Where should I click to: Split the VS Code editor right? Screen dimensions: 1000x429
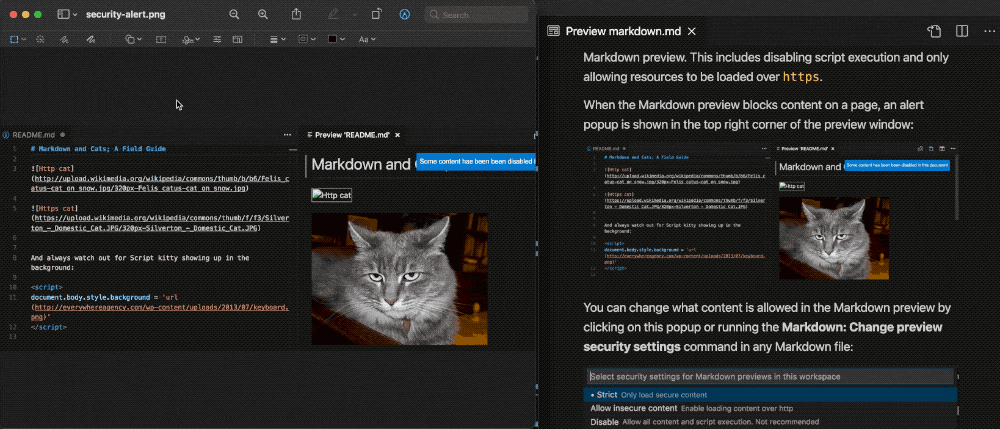(962, 31)
